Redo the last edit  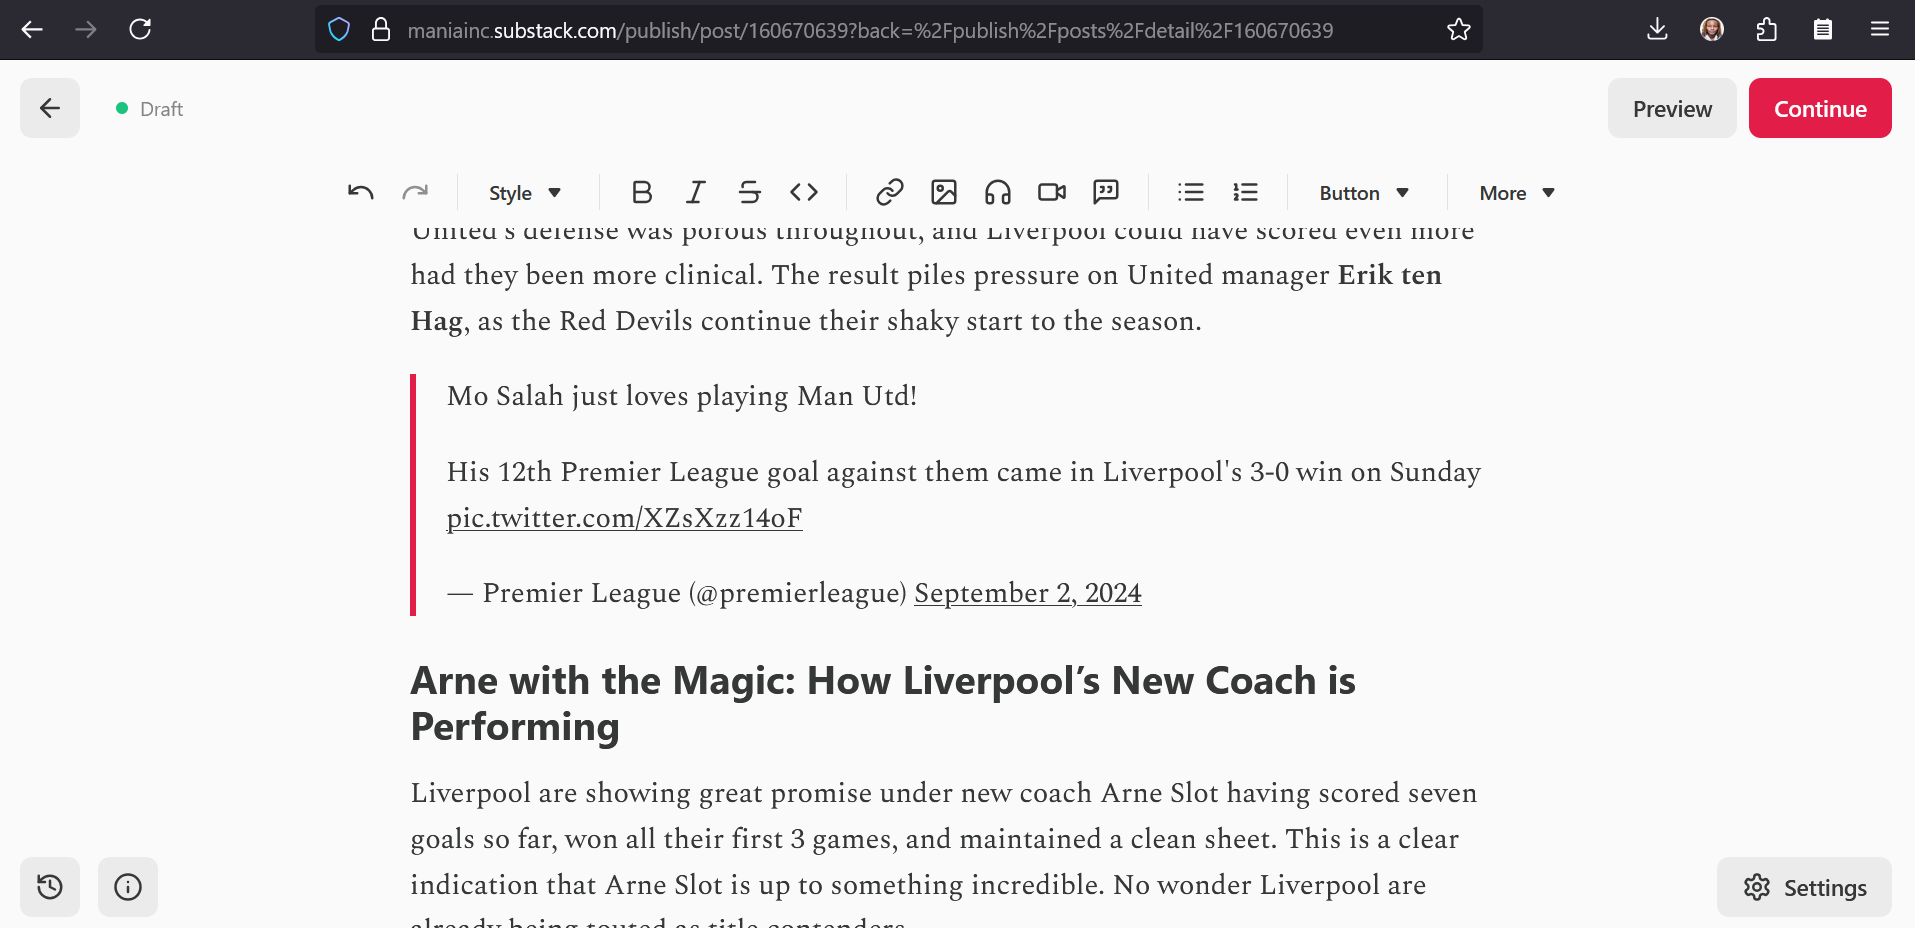pos(415,192)
